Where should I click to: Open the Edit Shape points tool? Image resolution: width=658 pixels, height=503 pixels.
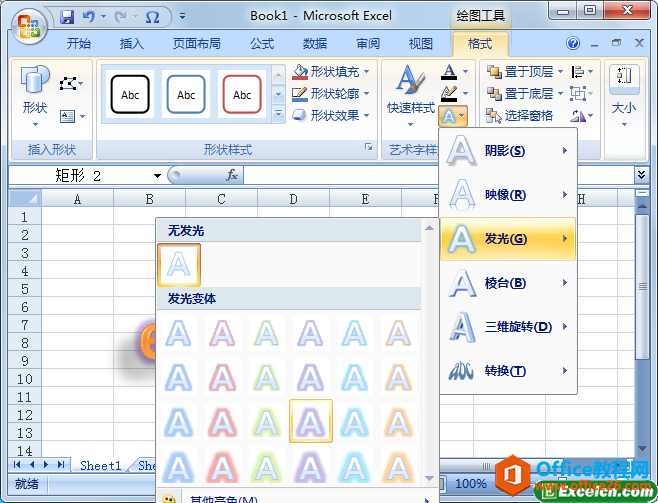[71, 83]
